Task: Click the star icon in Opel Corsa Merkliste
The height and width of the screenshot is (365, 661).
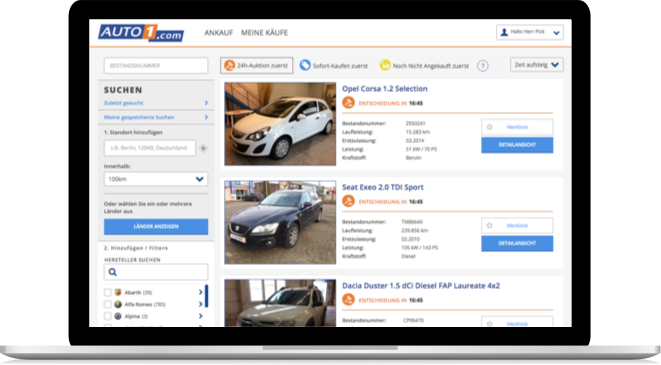Action: pos(489,127)
